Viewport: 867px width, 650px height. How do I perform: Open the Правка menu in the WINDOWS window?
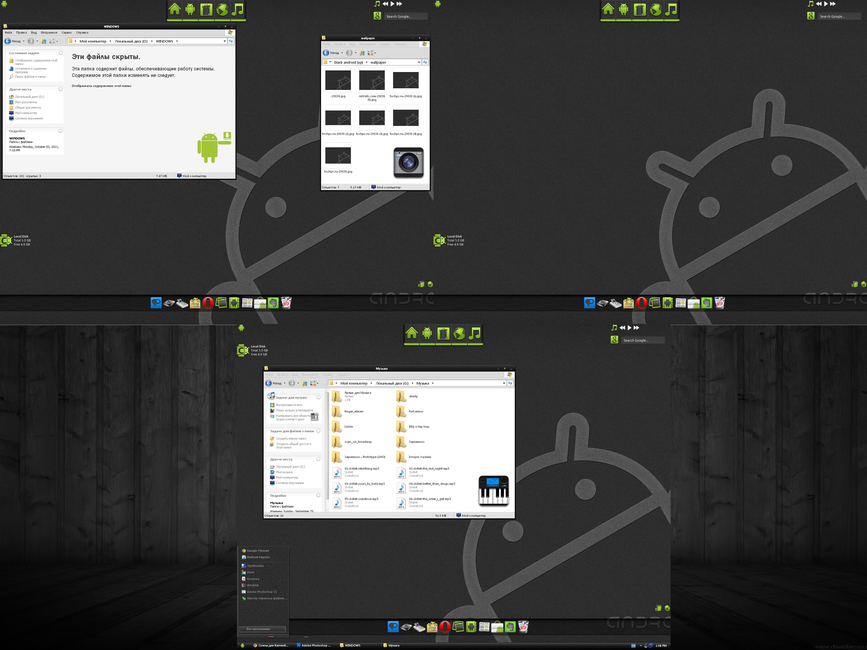pyautogui.click(x=21, y=33)
